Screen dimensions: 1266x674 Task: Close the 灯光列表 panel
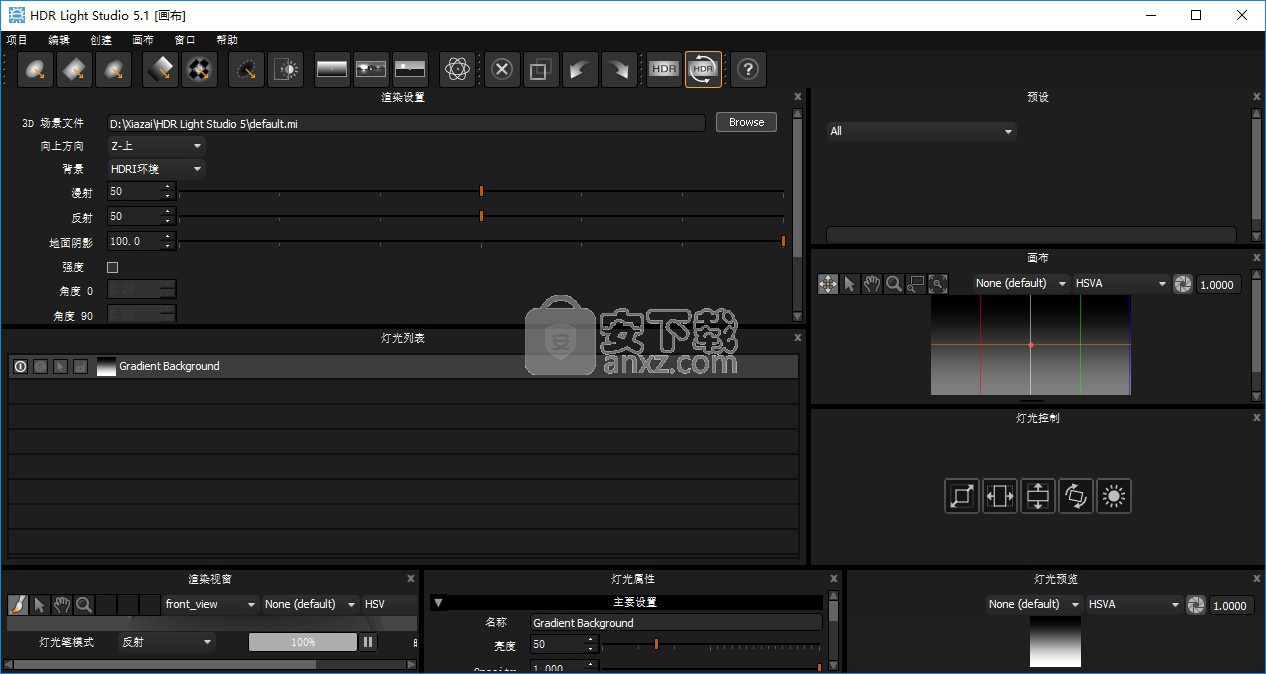797,338
